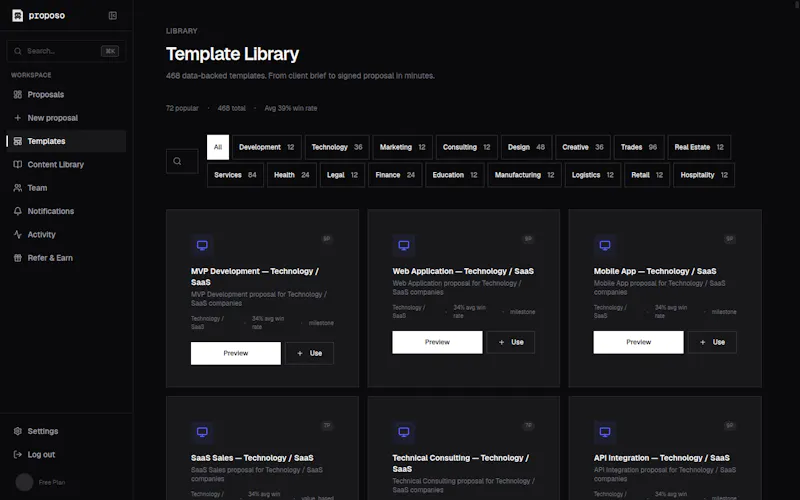
Task: Preview the Mobile App template
Action: tap(638, 342)
